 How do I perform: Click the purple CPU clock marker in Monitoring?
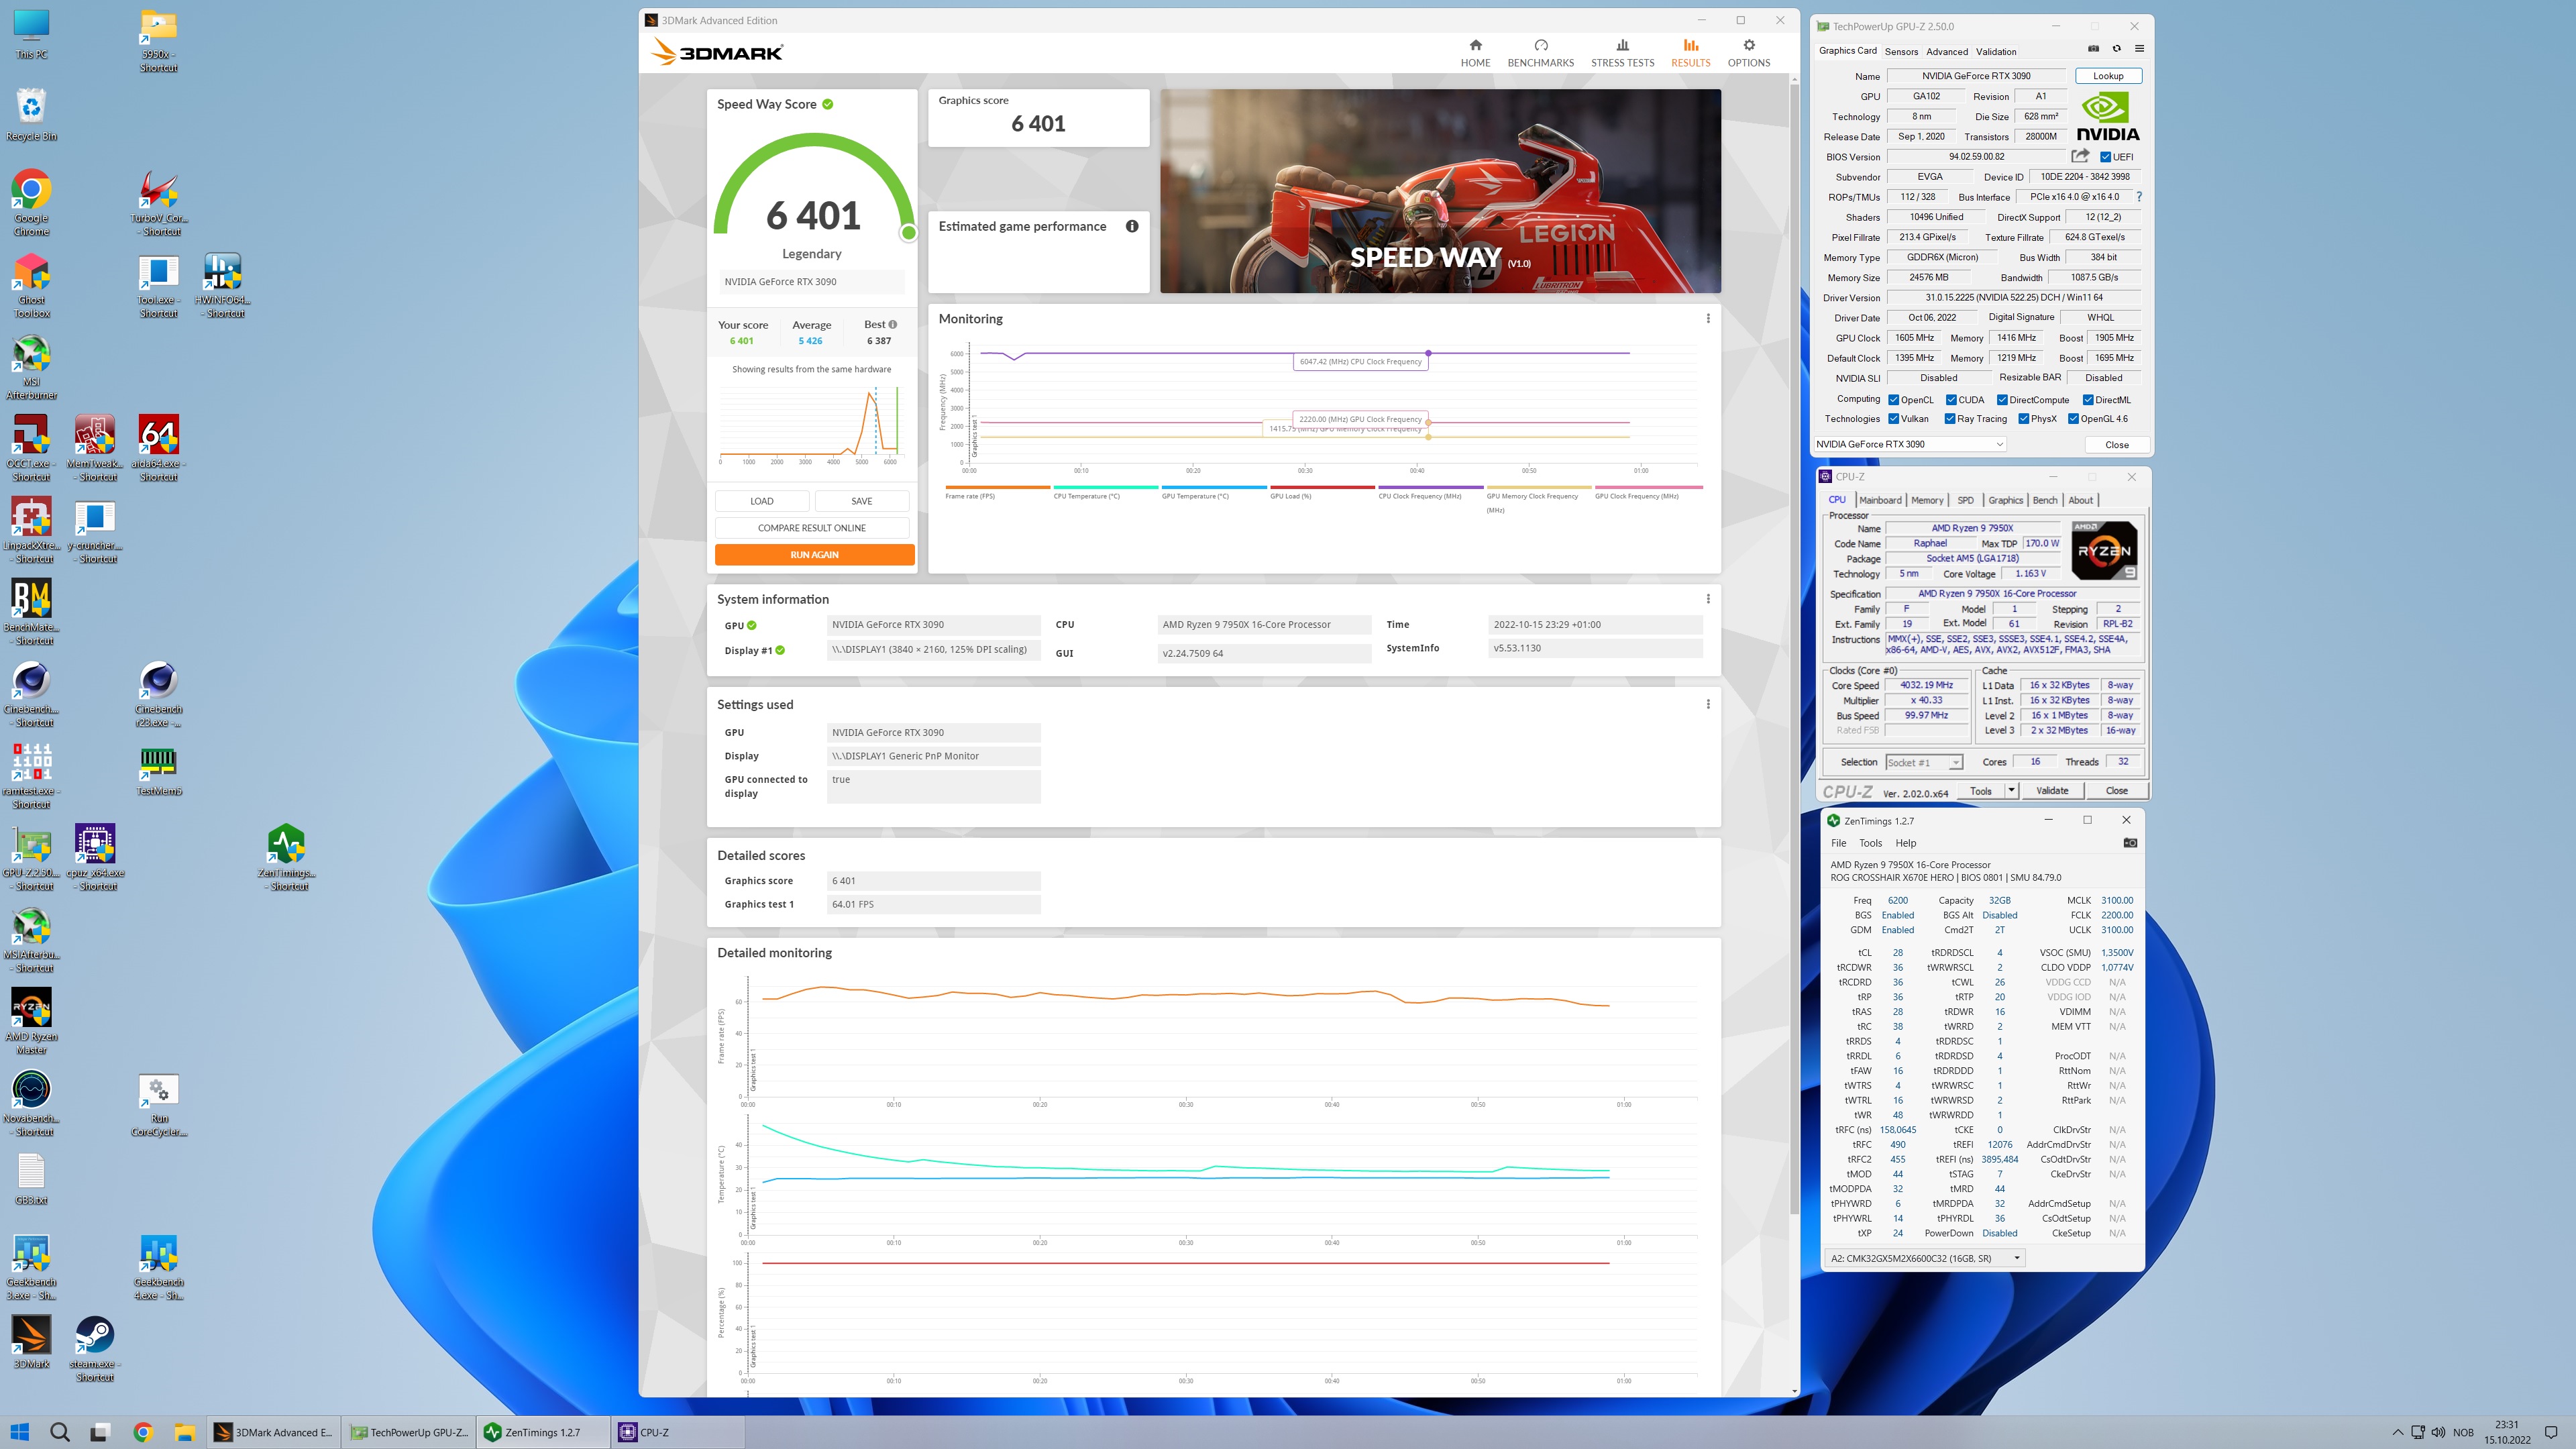pyautogui.click(x=1428, y=353)
